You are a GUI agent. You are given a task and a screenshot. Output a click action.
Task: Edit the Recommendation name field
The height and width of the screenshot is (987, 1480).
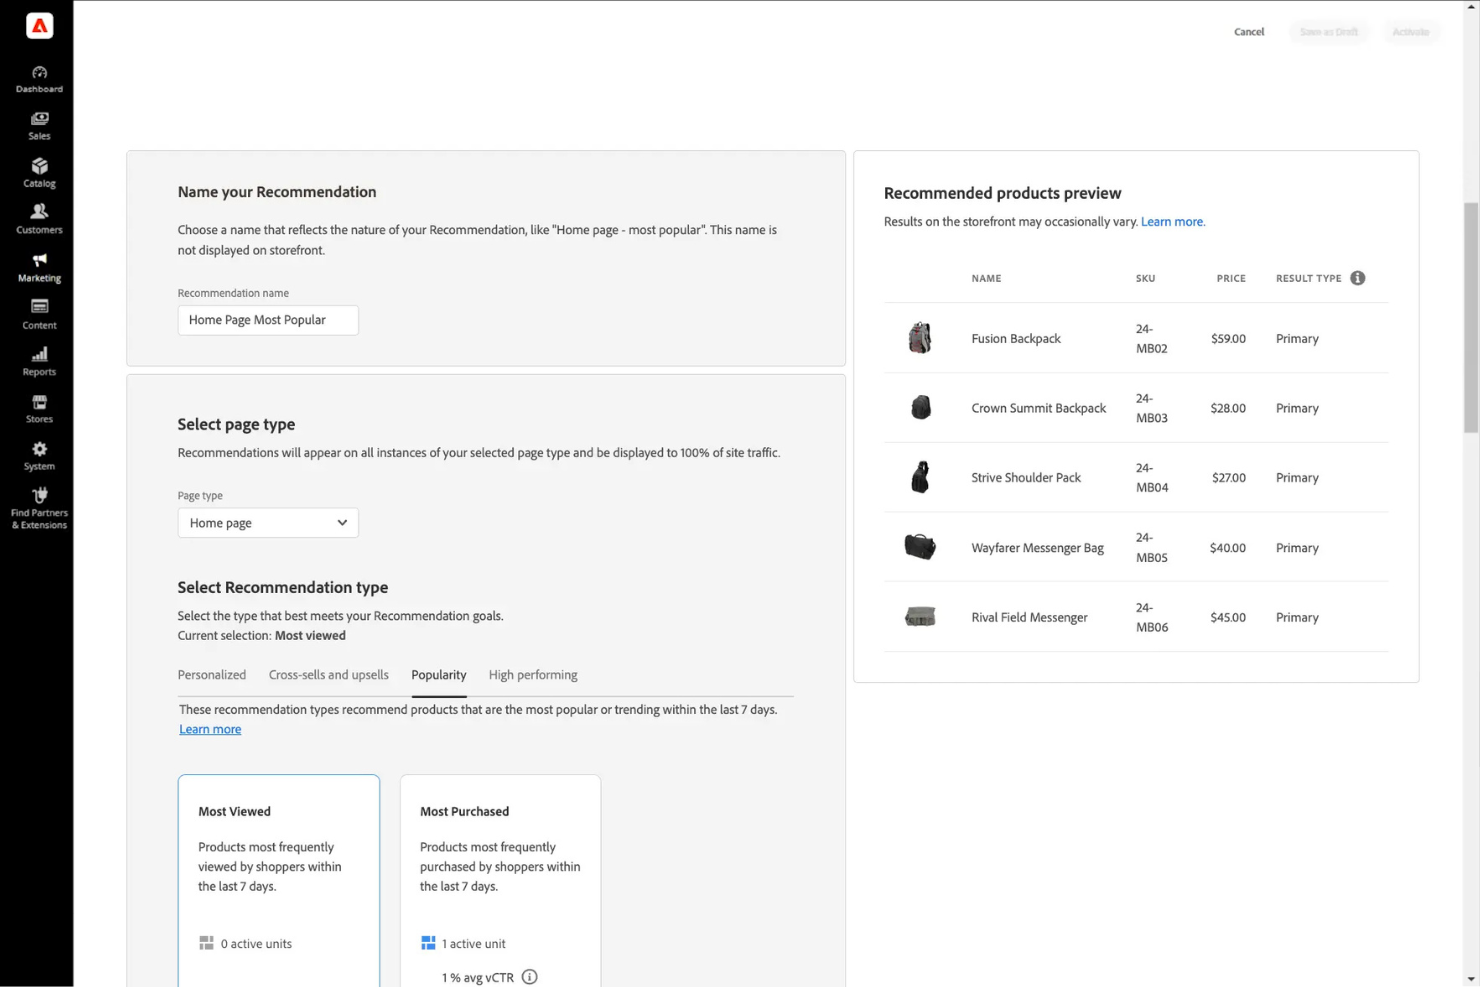(x=267, y=320)
